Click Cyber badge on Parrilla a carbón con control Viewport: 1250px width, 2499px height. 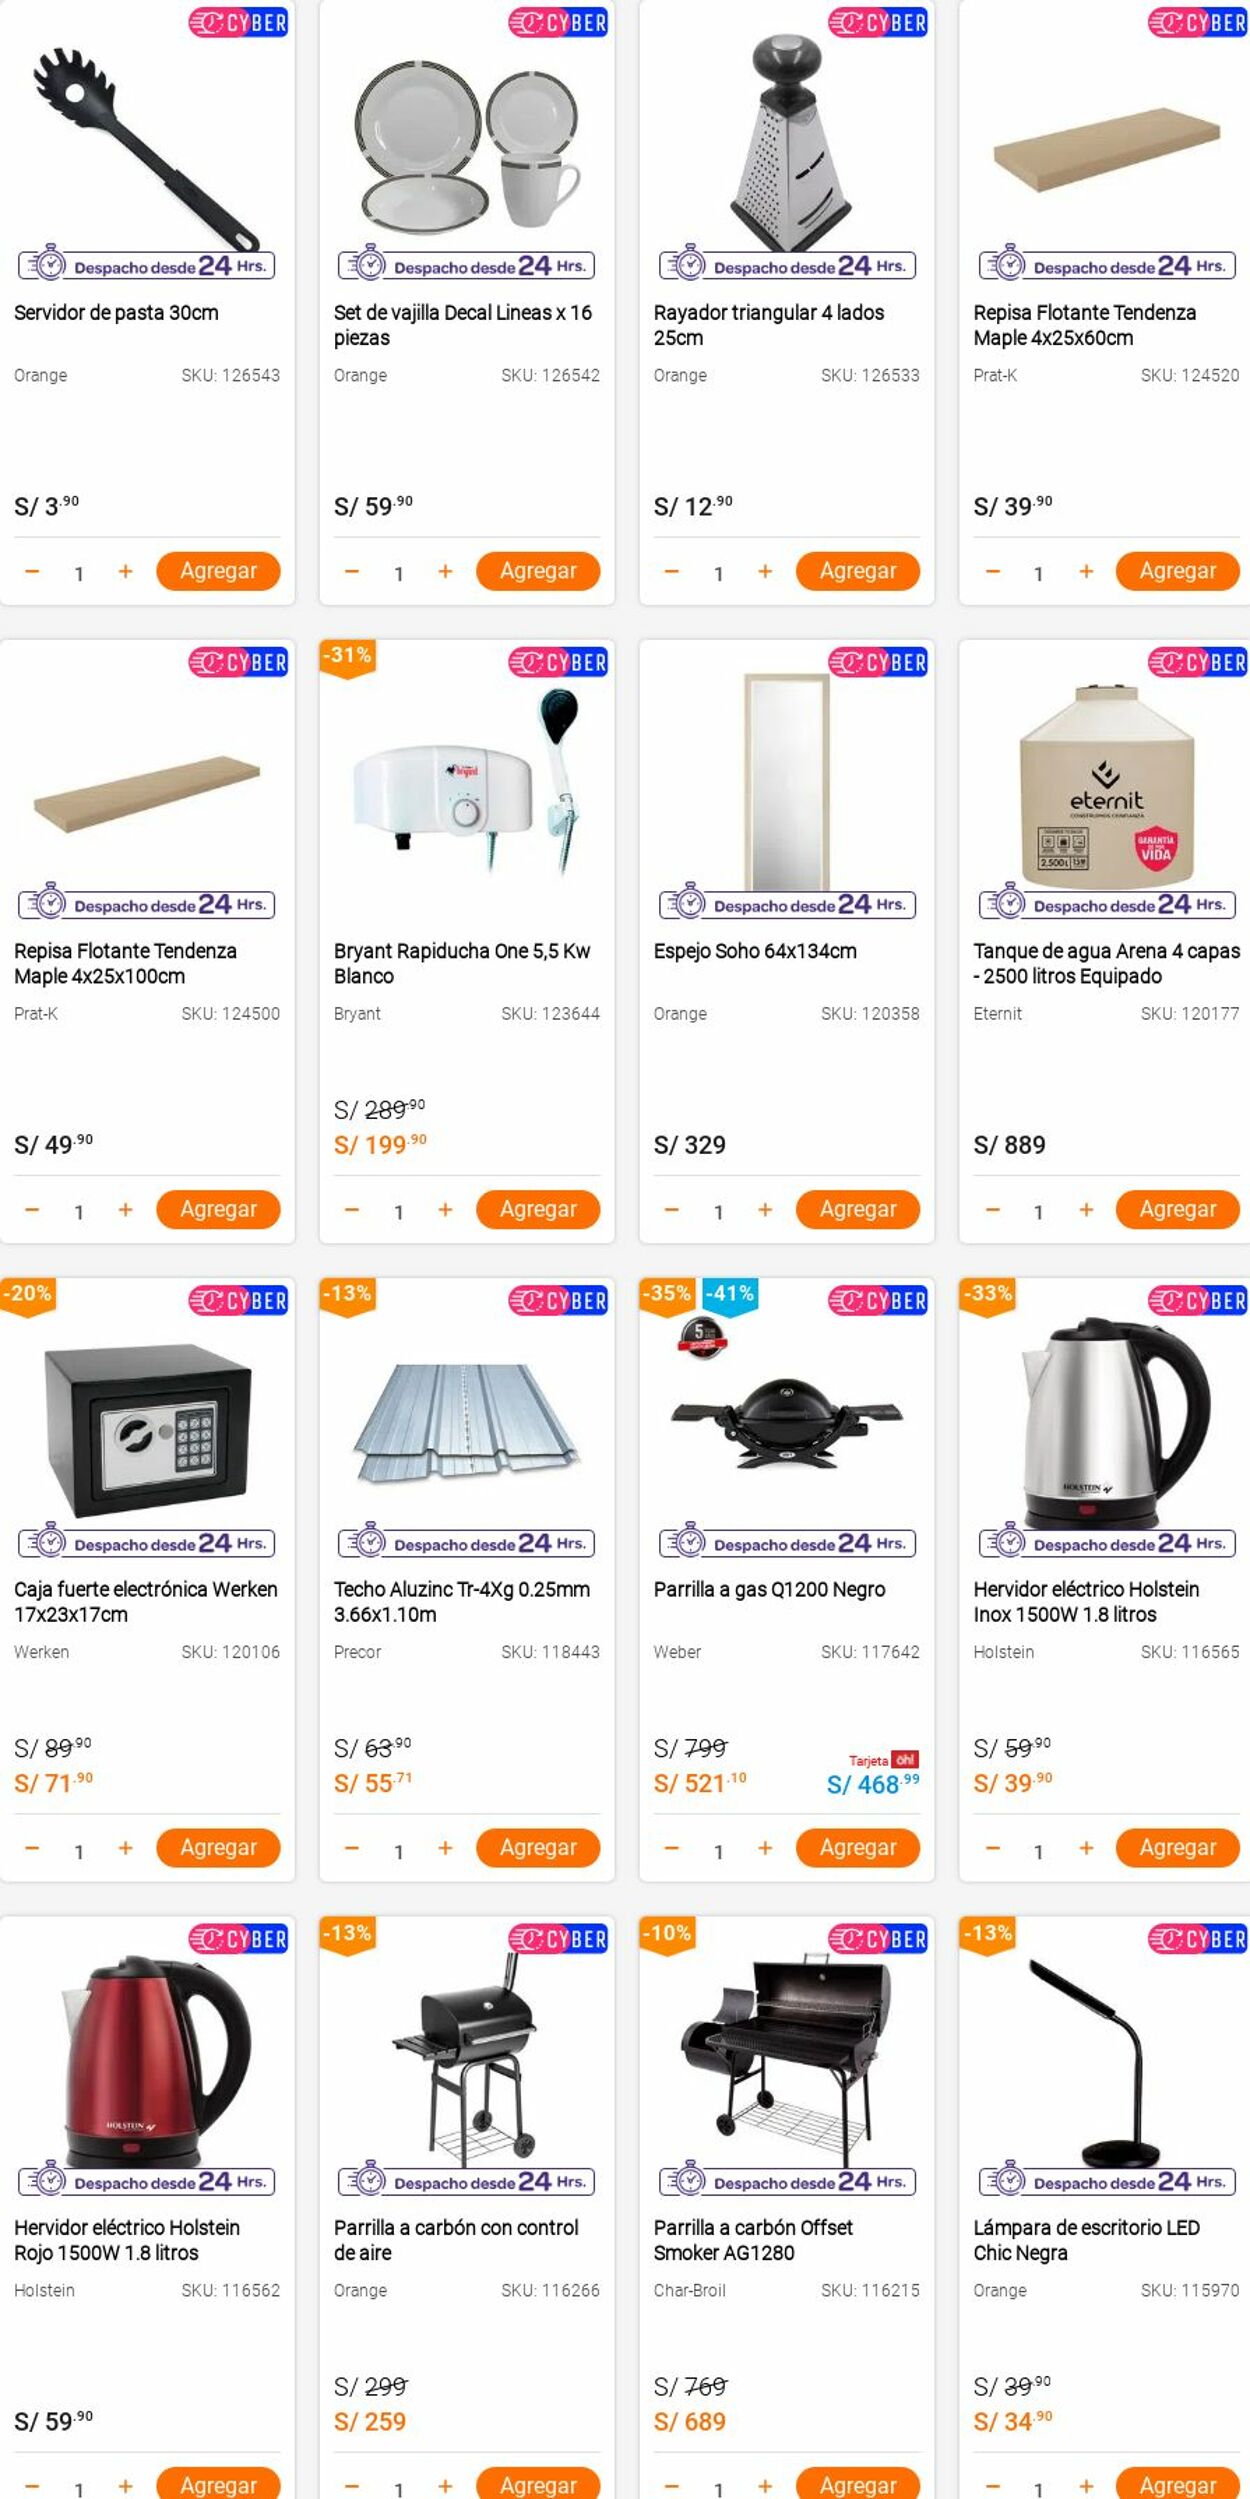558,1939
